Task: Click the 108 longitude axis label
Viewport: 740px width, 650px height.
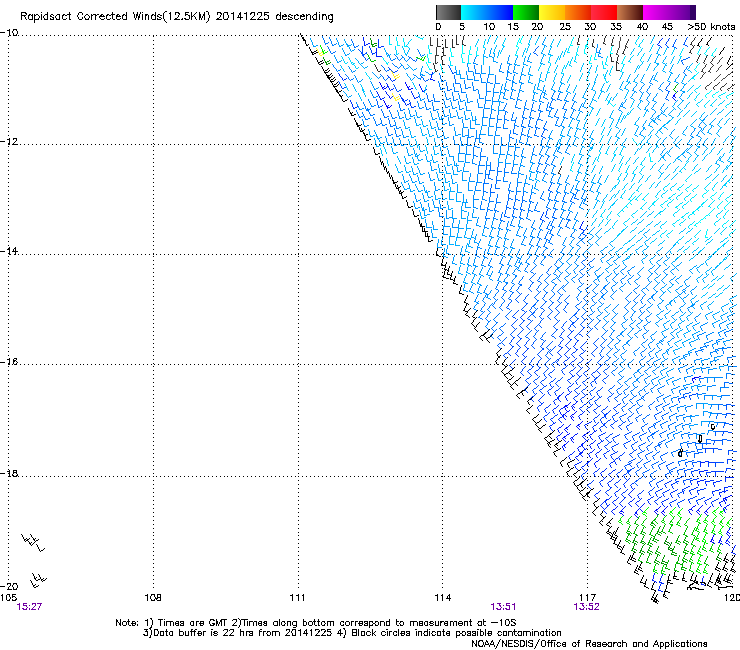Action: (x=153, y=598)
